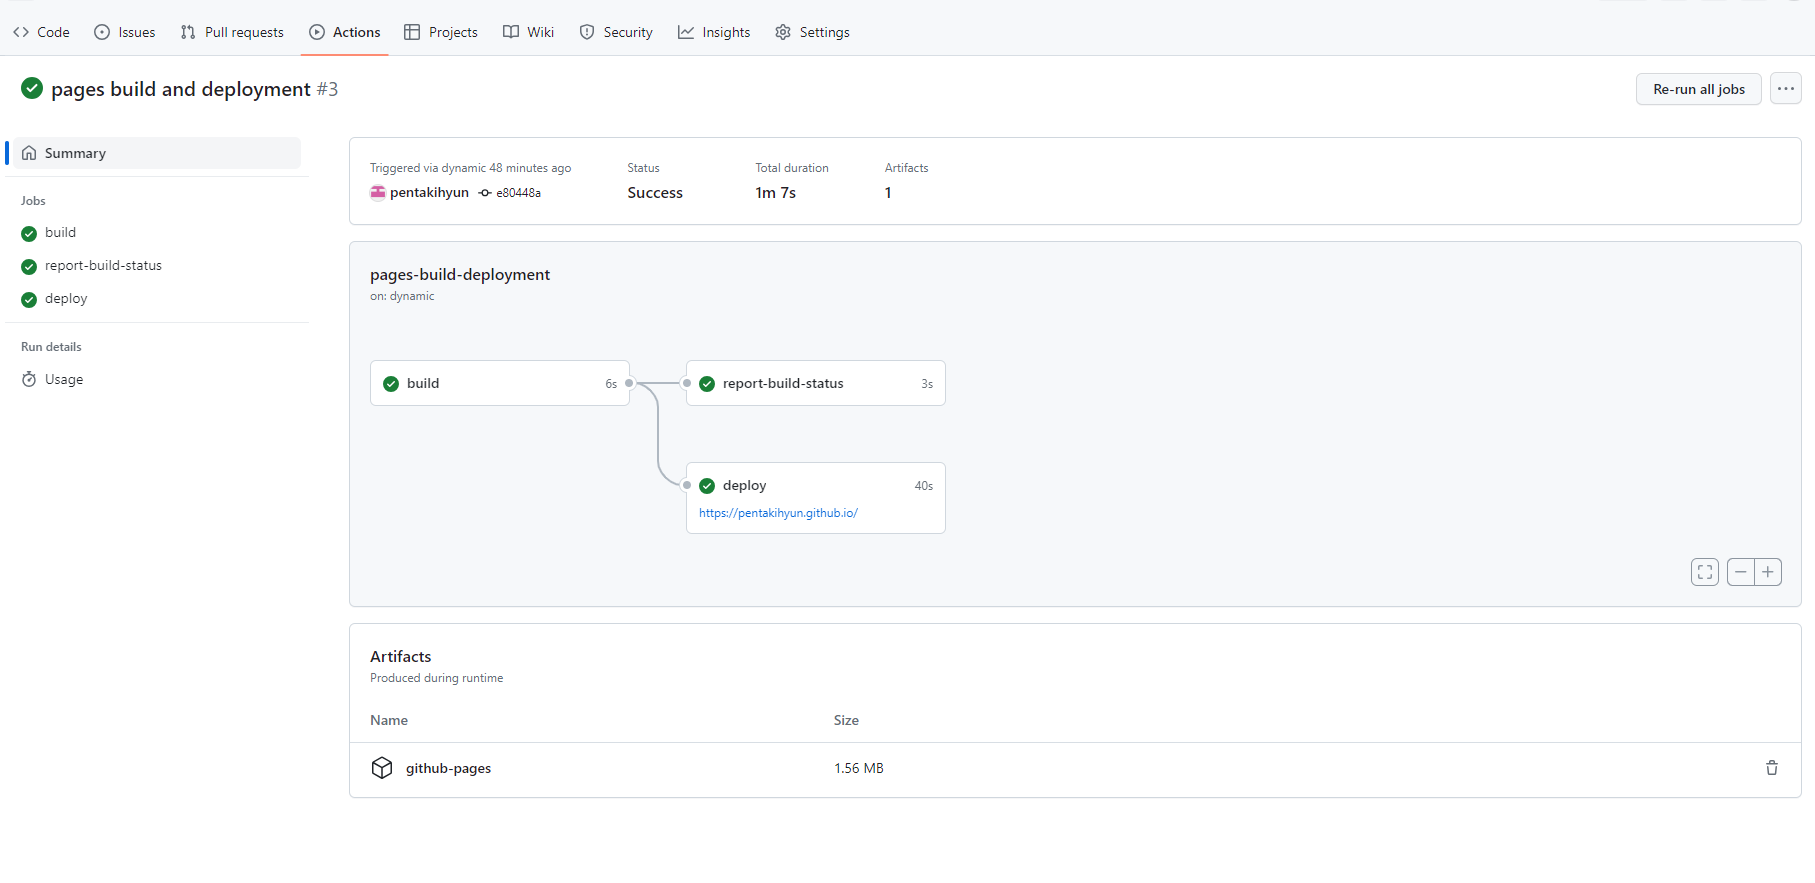
Task: Open the Code tab
Action: point(41,32)
